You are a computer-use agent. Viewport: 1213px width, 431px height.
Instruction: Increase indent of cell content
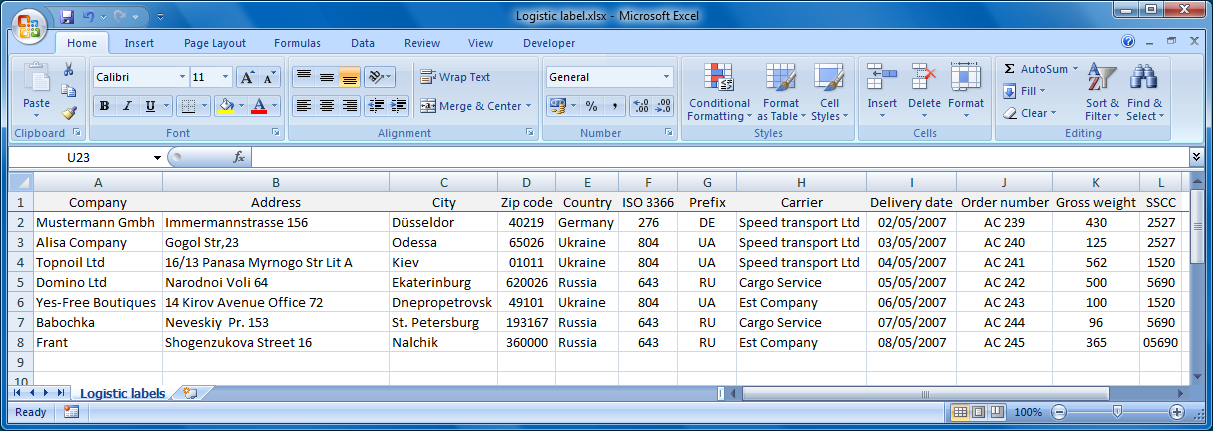399,105
